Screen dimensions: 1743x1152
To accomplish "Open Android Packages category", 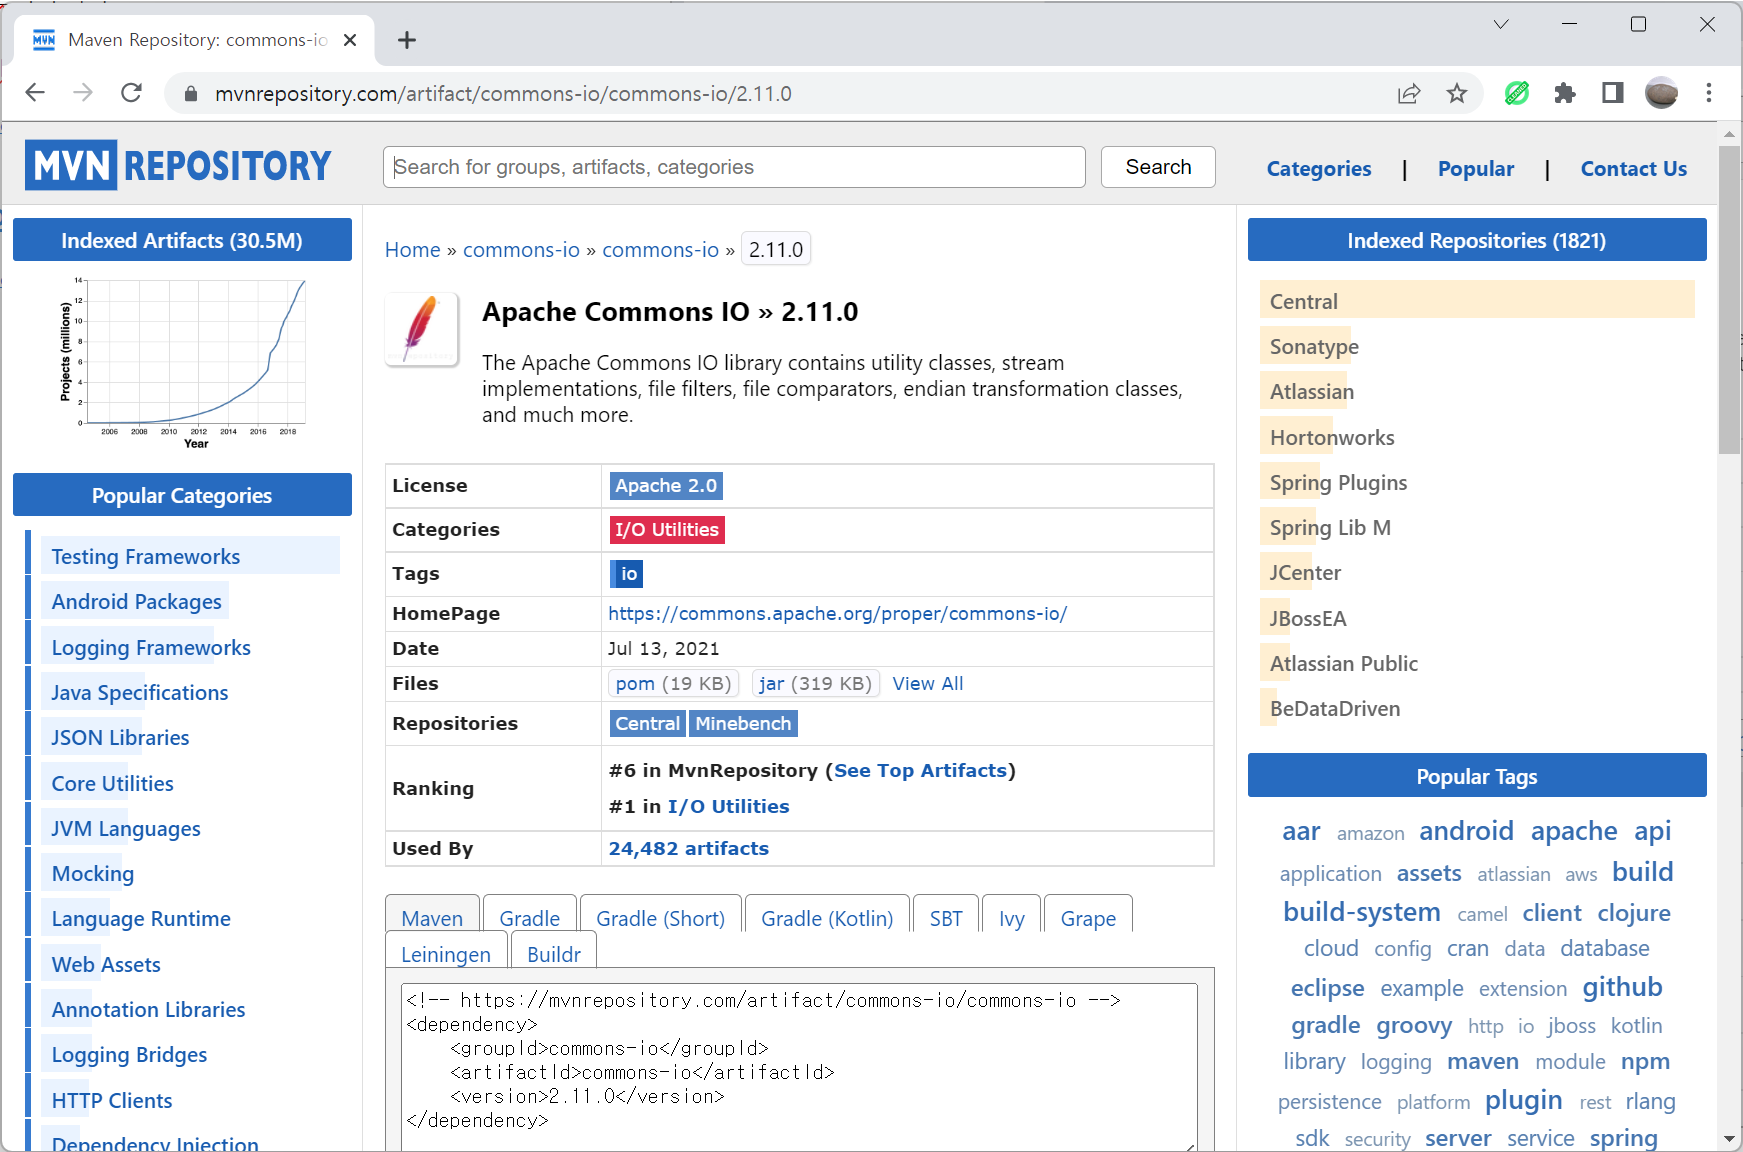I will tap(136, 602).
